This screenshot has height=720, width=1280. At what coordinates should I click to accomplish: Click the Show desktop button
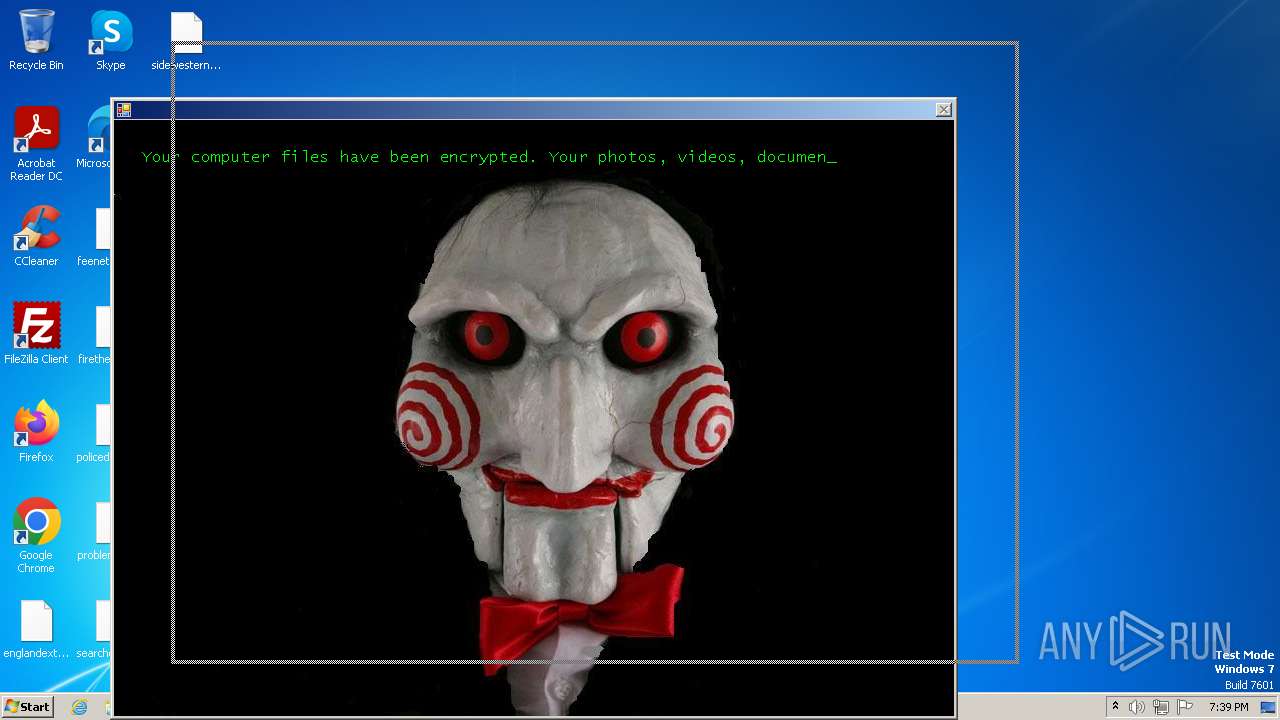click(1268, 707)
